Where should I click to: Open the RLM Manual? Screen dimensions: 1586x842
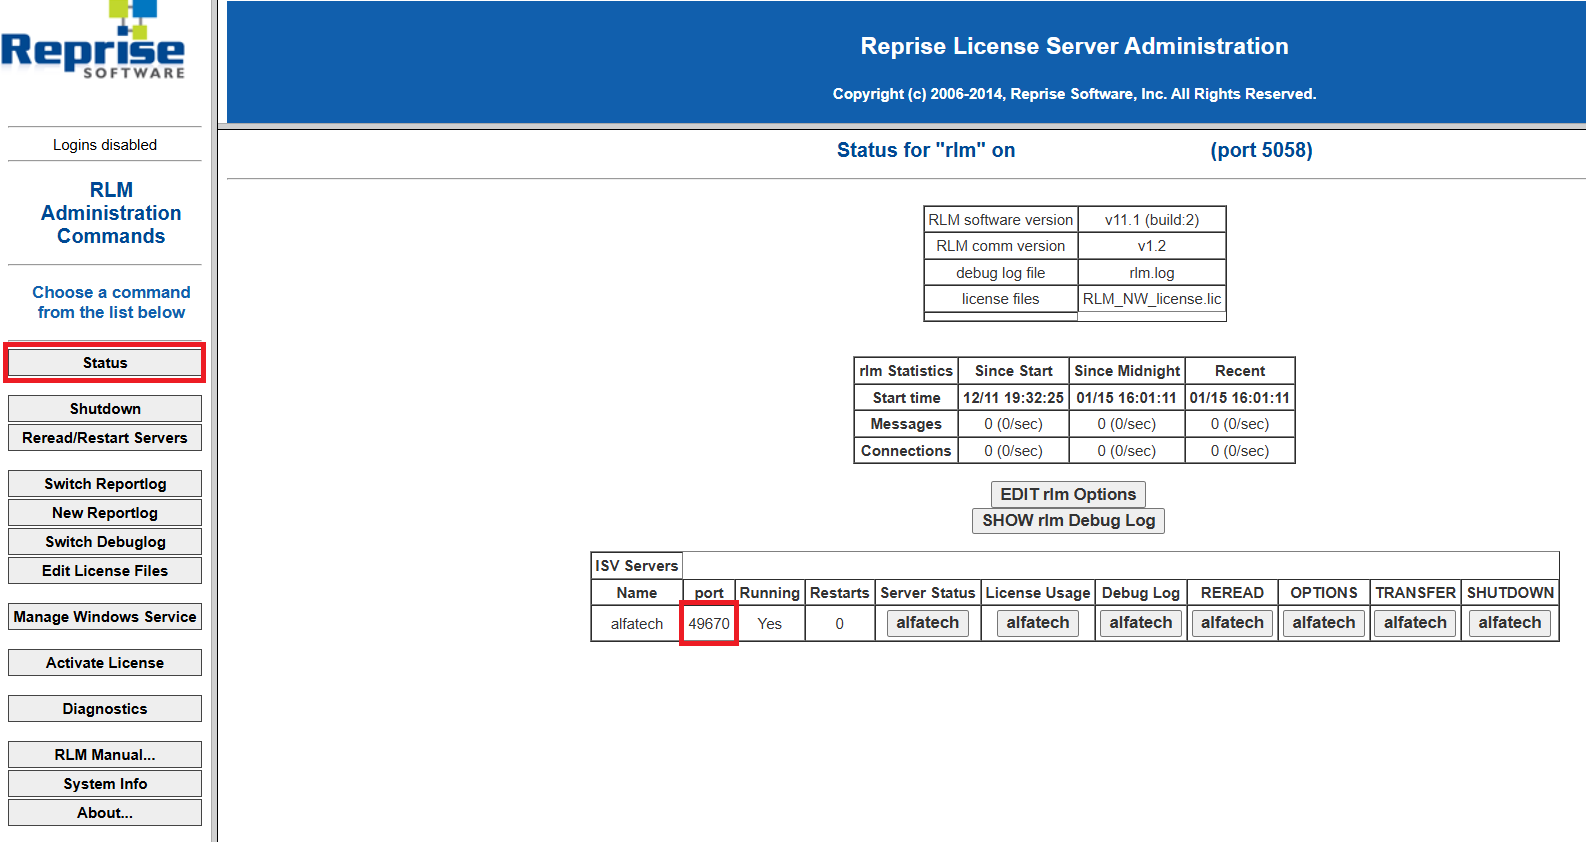105,755
